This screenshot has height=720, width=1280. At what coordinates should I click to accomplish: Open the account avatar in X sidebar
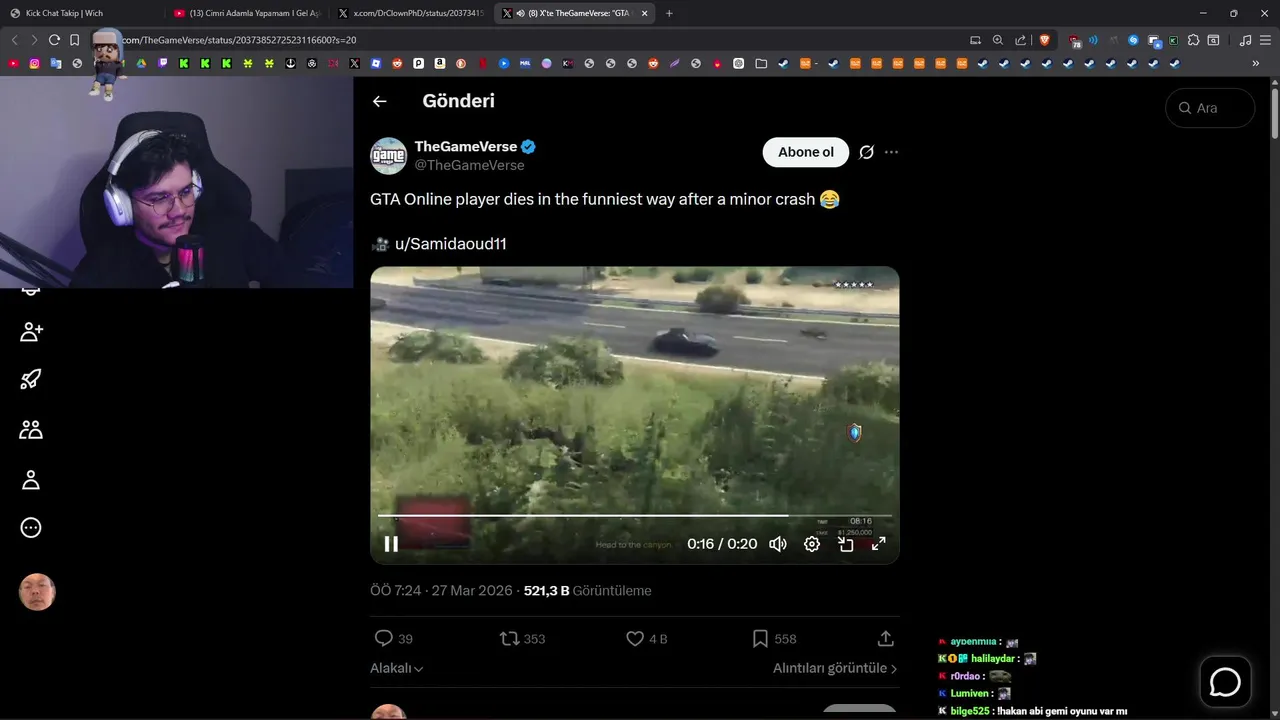(x=37, y=592)
